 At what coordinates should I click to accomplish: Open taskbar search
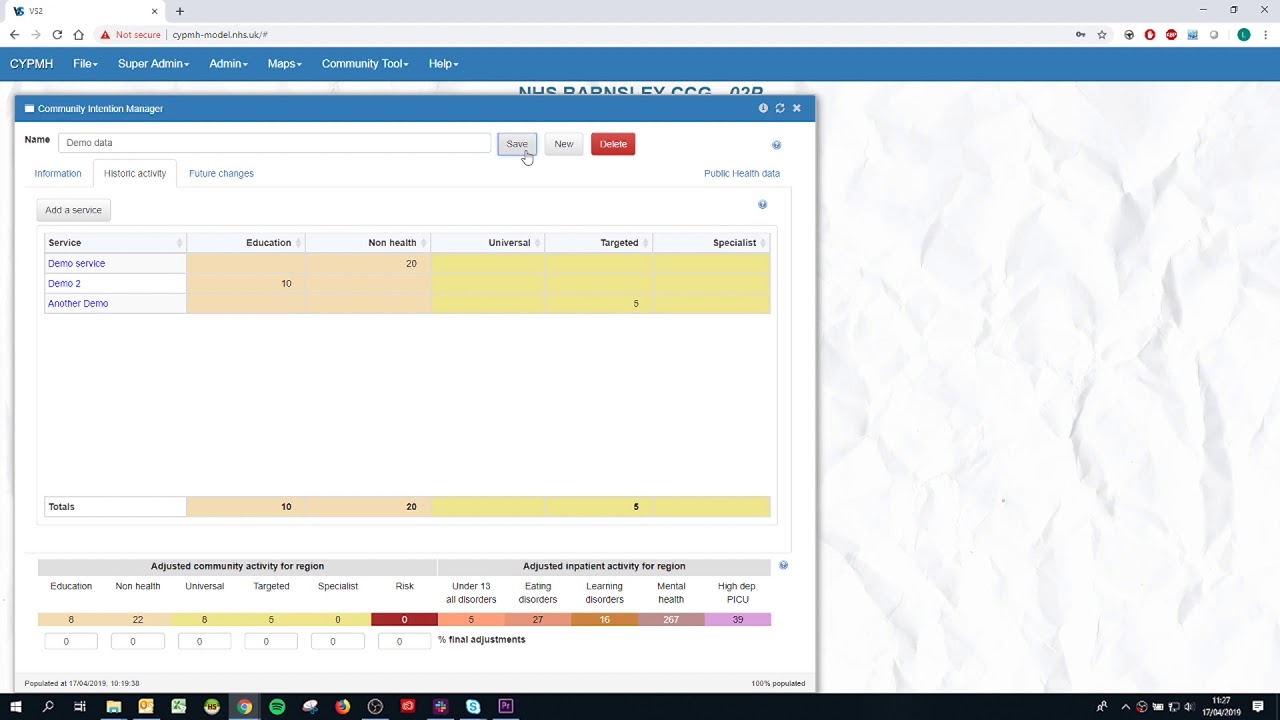[x=48, y=706]
